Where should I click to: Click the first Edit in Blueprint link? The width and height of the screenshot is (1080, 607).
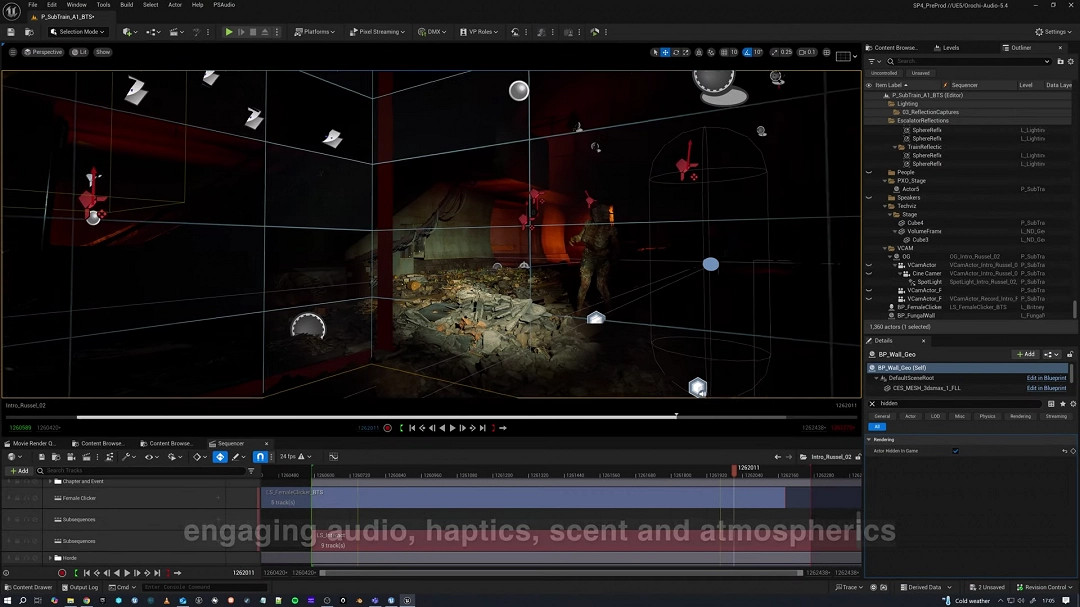[x=1046, y=378]
